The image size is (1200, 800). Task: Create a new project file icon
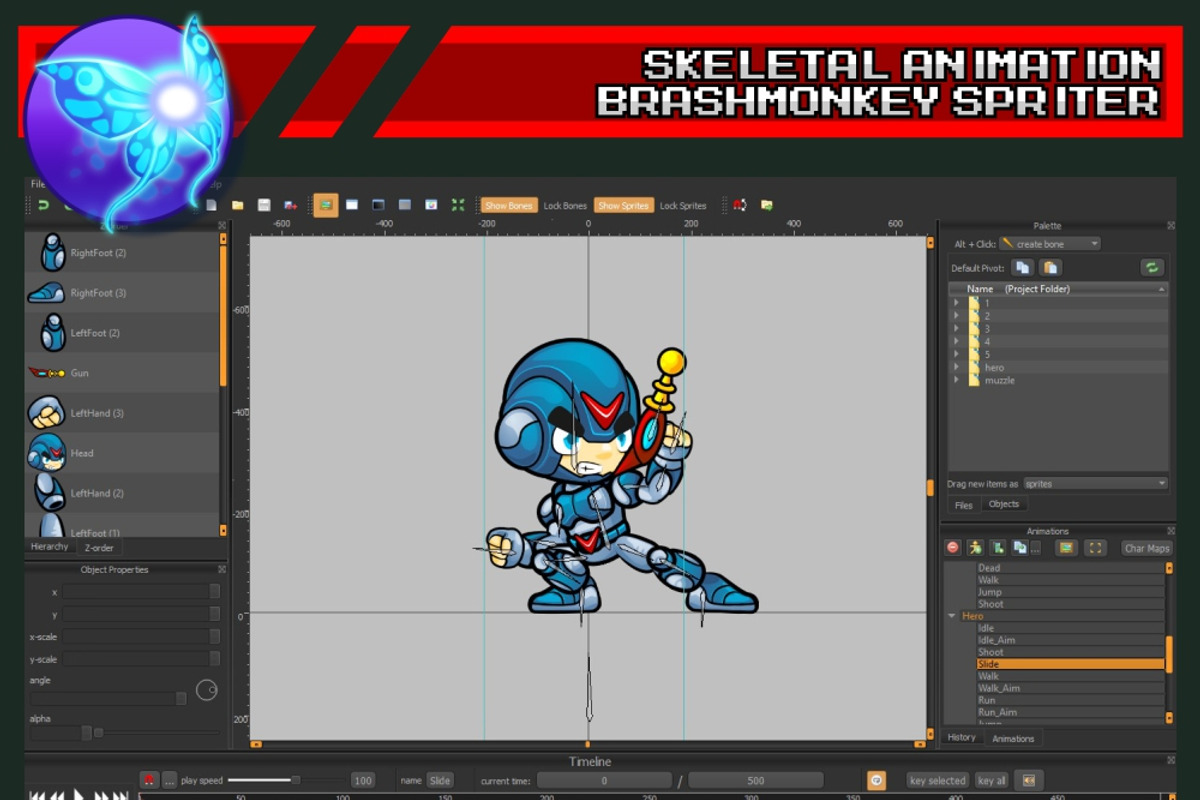[212, 205]
